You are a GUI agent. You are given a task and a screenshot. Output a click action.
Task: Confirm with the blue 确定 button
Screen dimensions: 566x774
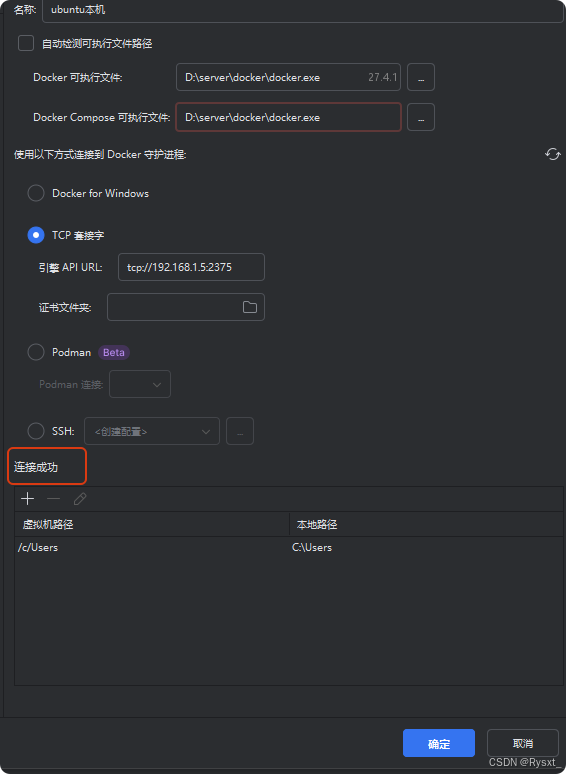[439, 743]
